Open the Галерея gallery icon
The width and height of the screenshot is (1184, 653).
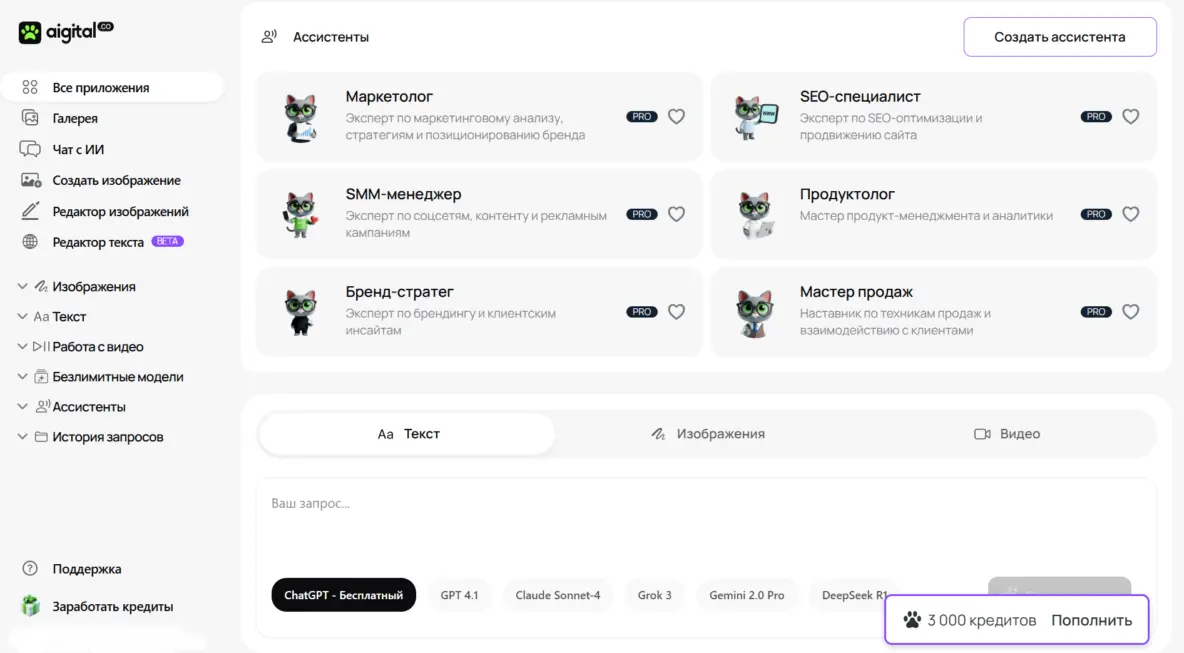(x=31, y=118)
